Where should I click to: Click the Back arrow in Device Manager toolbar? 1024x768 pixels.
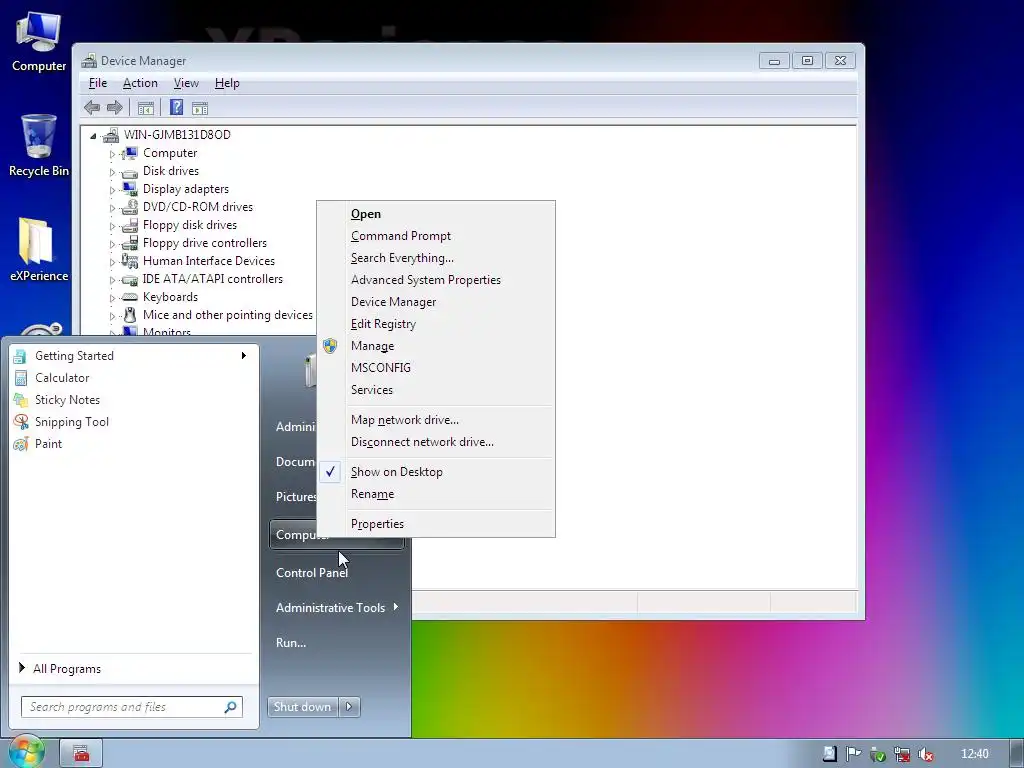pos(92,108)
